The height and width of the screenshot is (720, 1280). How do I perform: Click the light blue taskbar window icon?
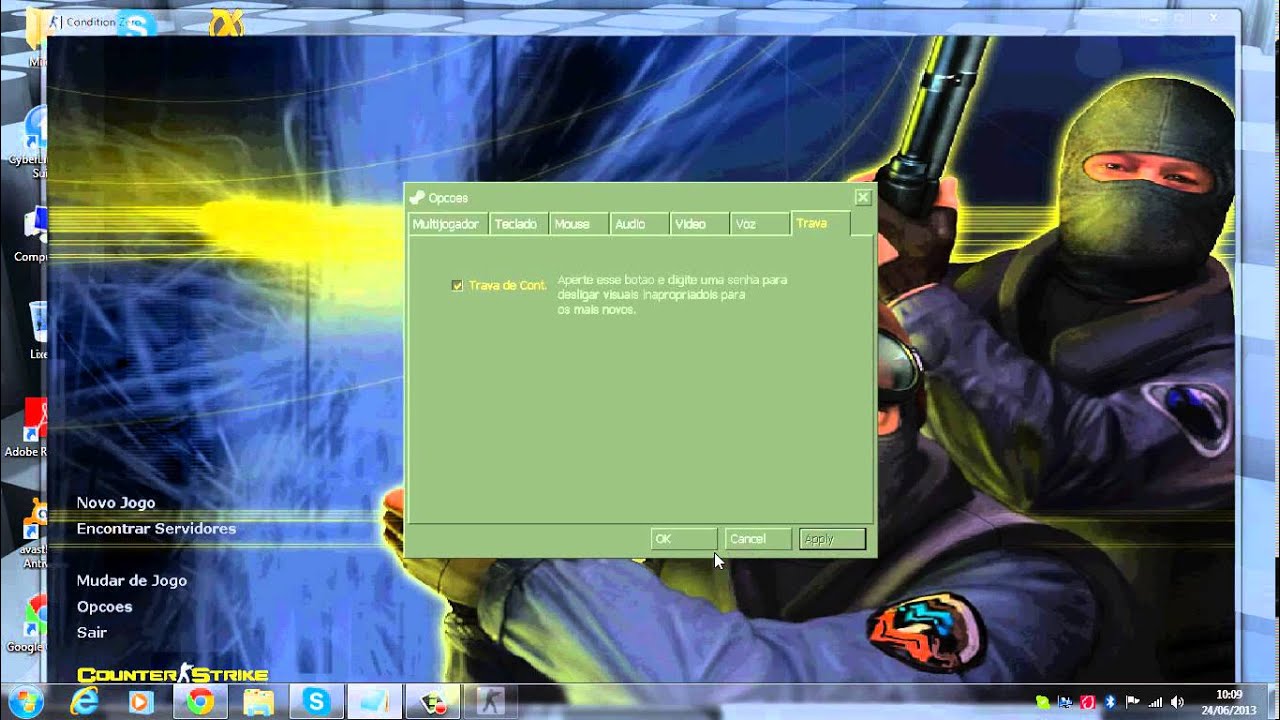click(374, 701)
